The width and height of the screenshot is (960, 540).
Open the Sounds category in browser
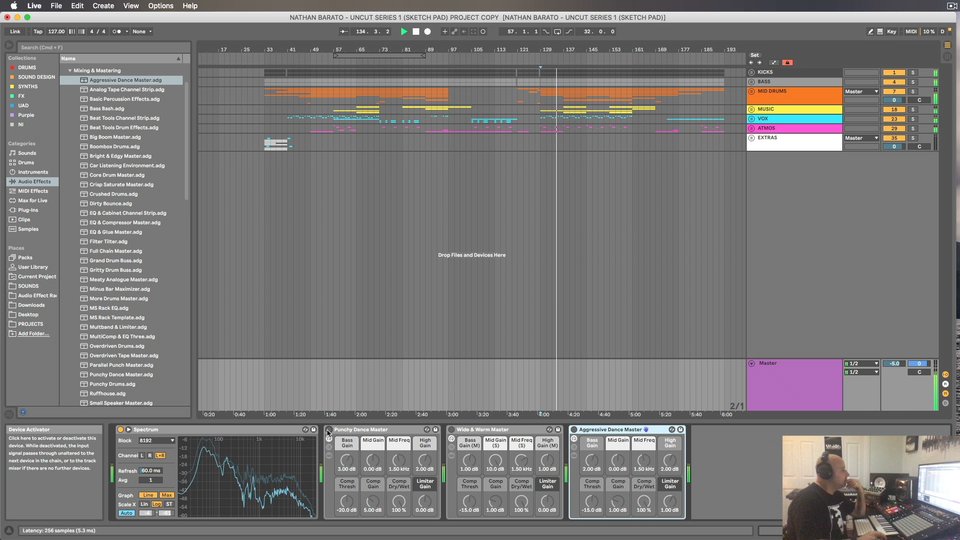click(x=27, y=153)
